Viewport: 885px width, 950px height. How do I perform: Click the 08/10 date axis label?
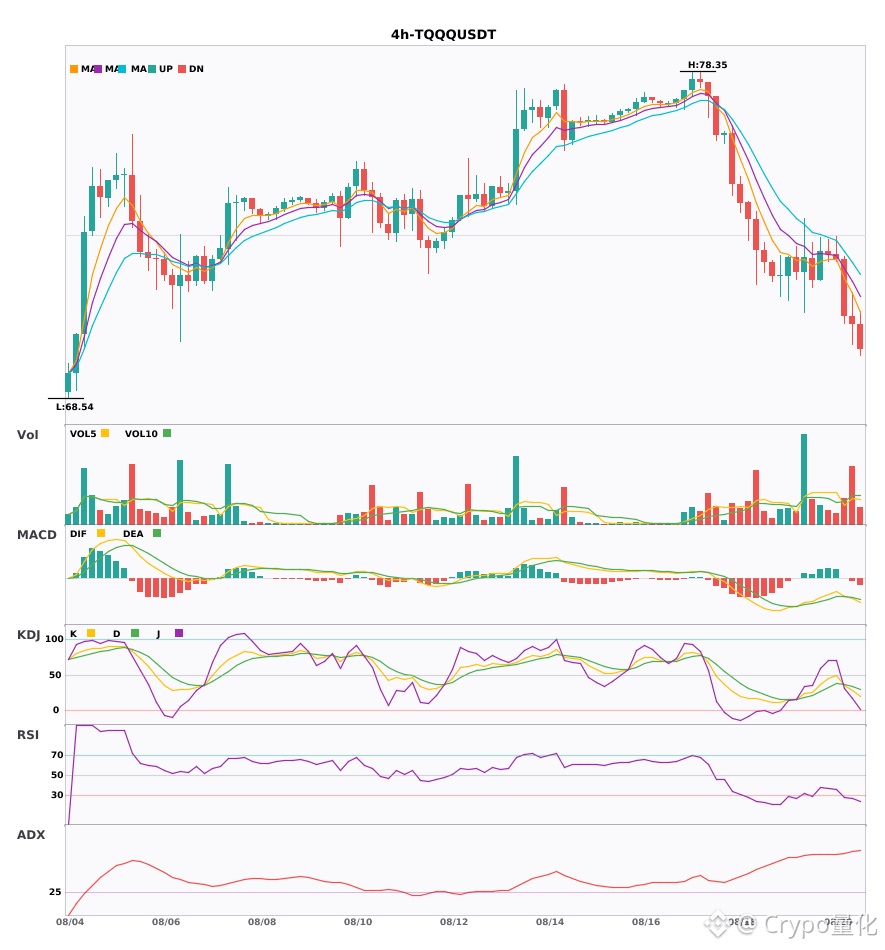point(358,922)
